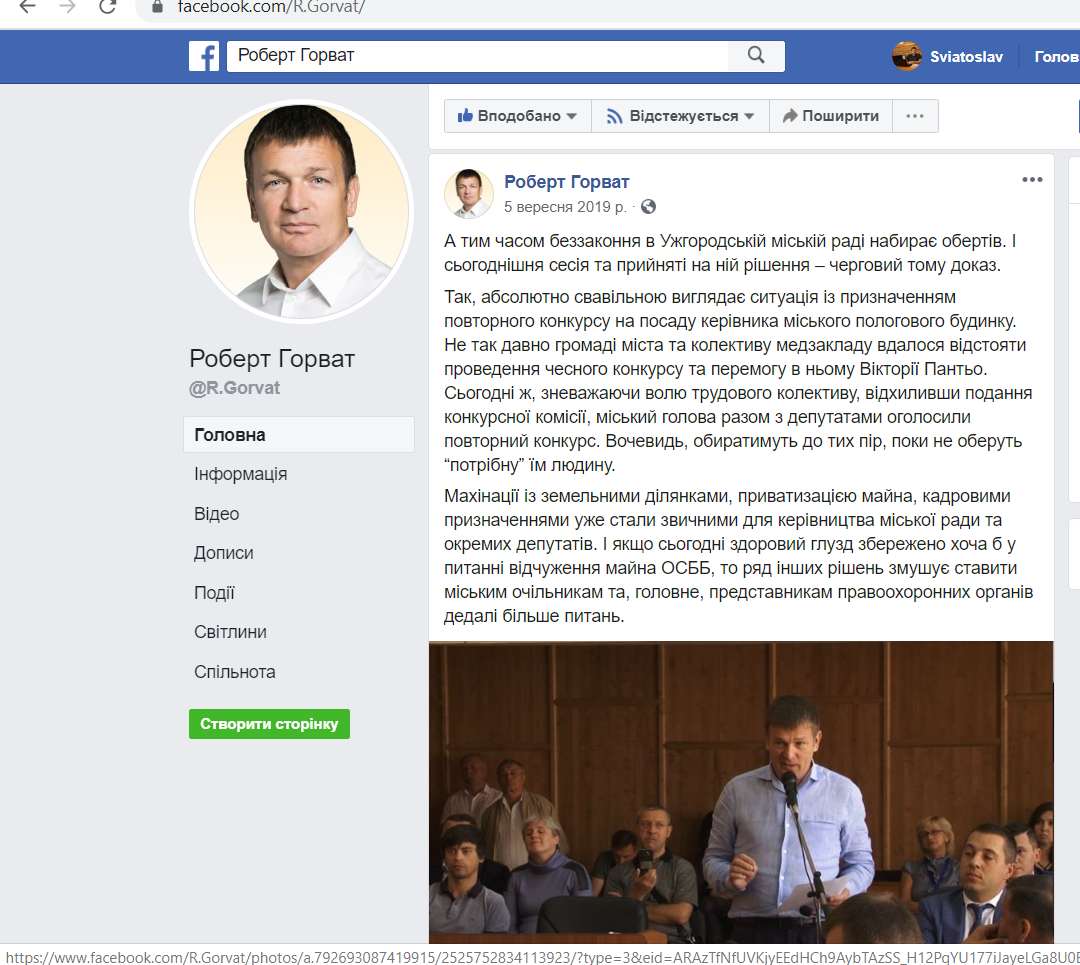Click the public globe privacy icon
The width and height of the screenshot is (1080, 965).
(648, 207)
